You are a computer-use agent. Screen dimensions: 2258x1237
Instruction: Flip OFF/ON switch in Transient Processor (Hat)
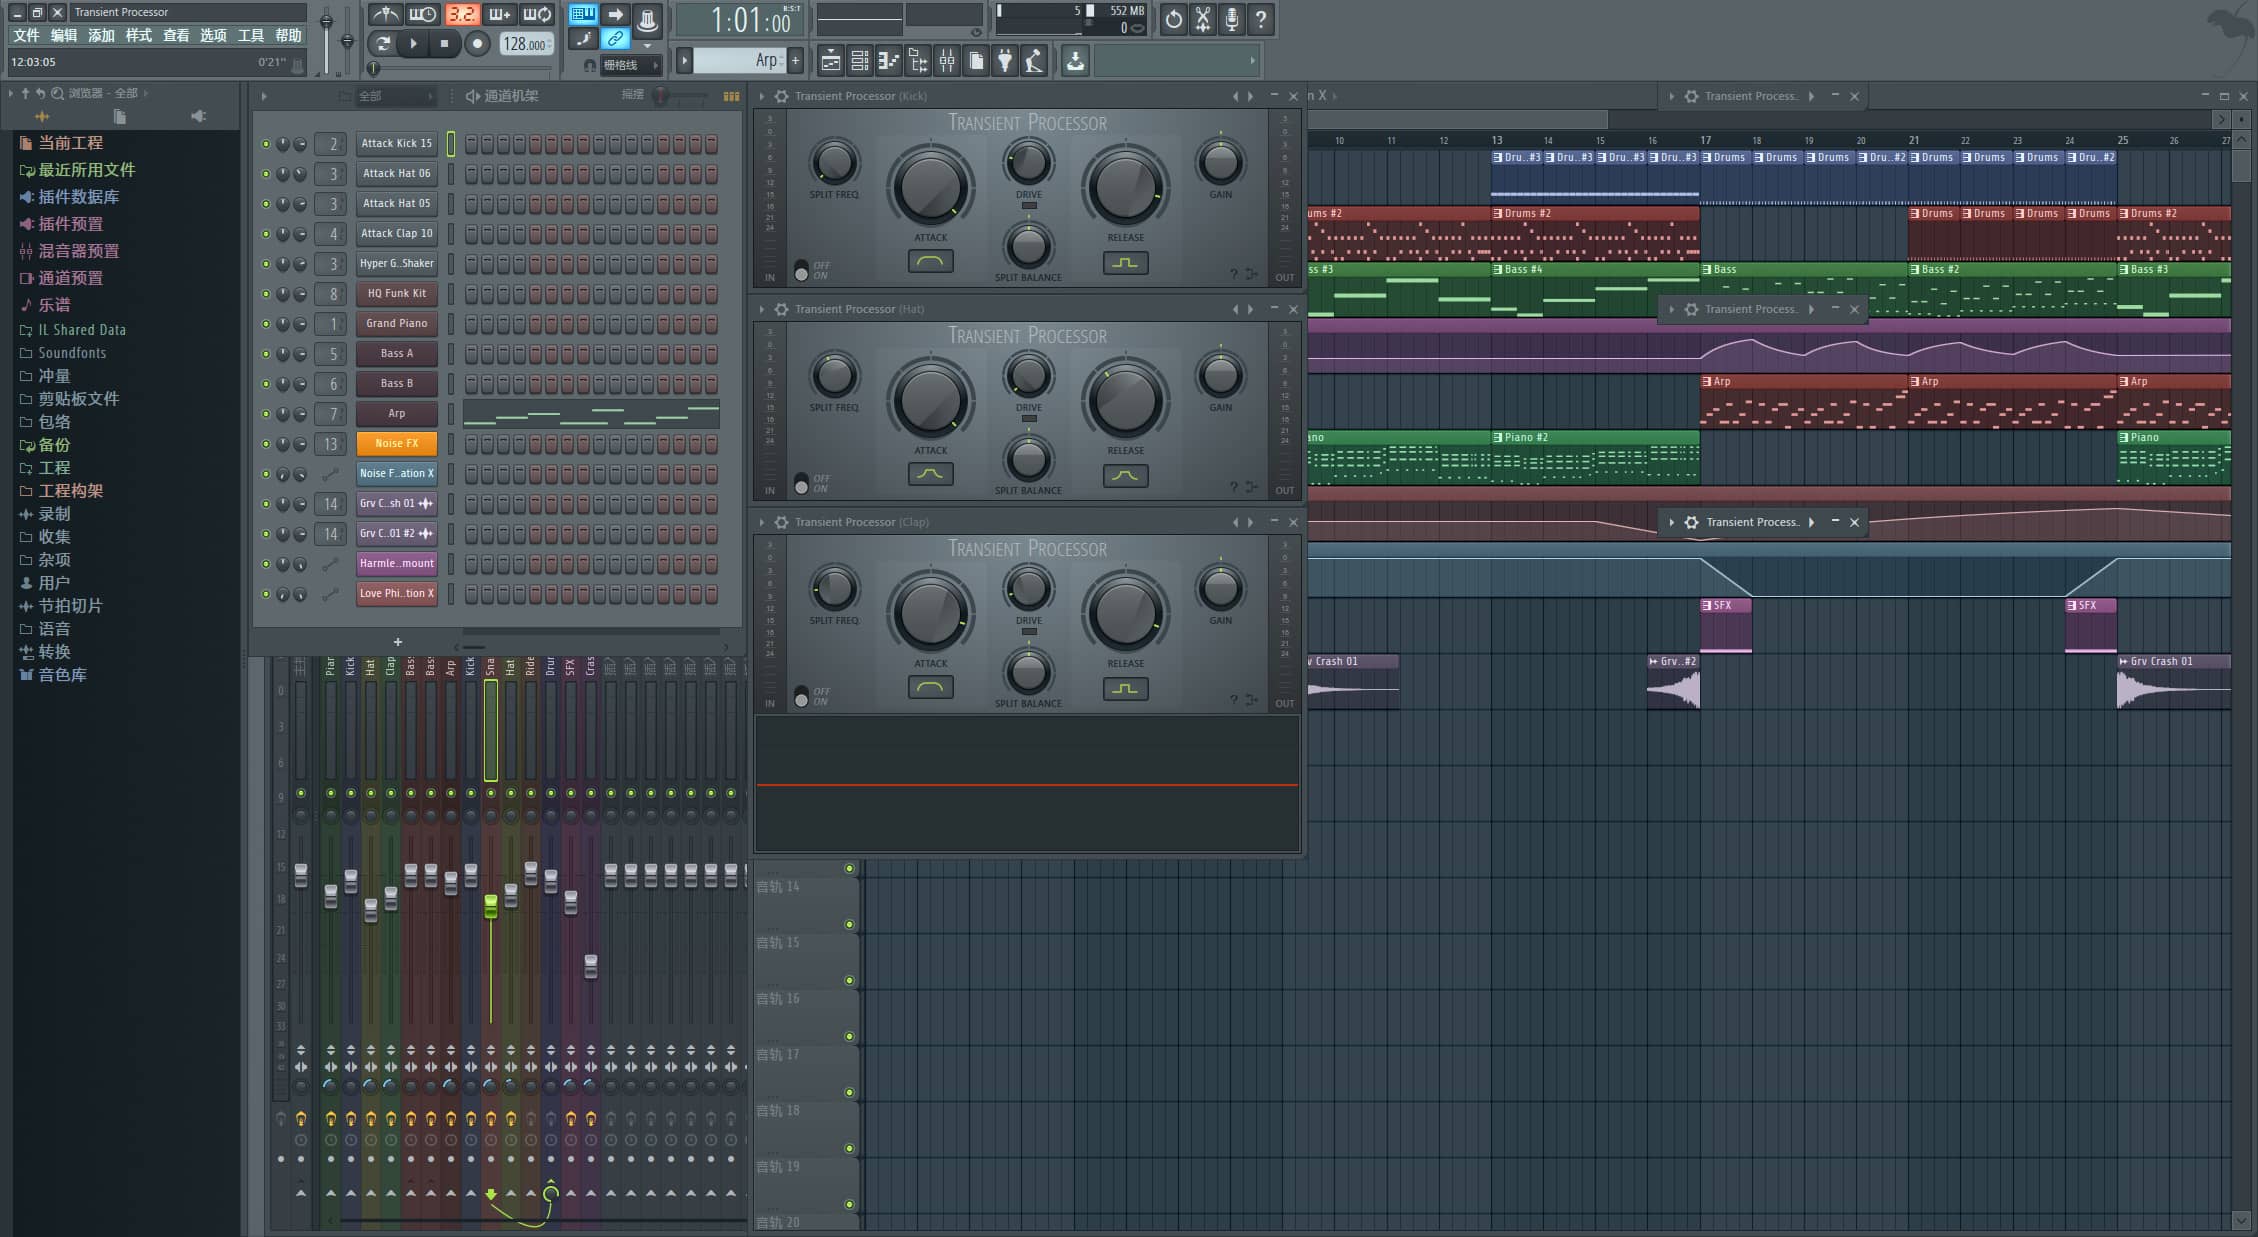click(801, 484)
